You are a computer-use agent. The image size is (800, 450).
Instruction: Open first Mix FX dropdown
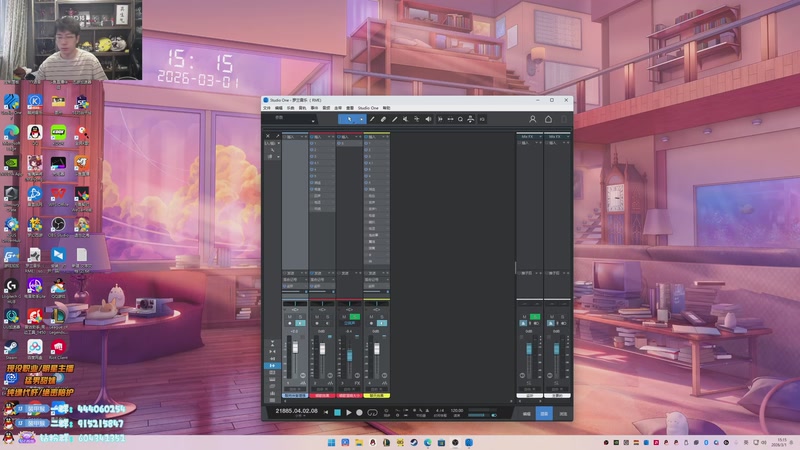click(540, 137)
